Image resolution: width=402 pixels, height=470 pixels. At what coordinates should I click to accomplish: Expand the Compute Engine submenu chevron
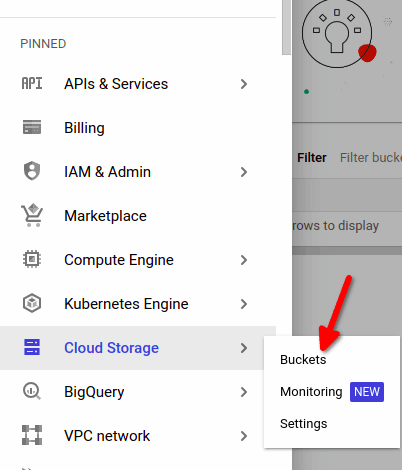tap(244, 260)
